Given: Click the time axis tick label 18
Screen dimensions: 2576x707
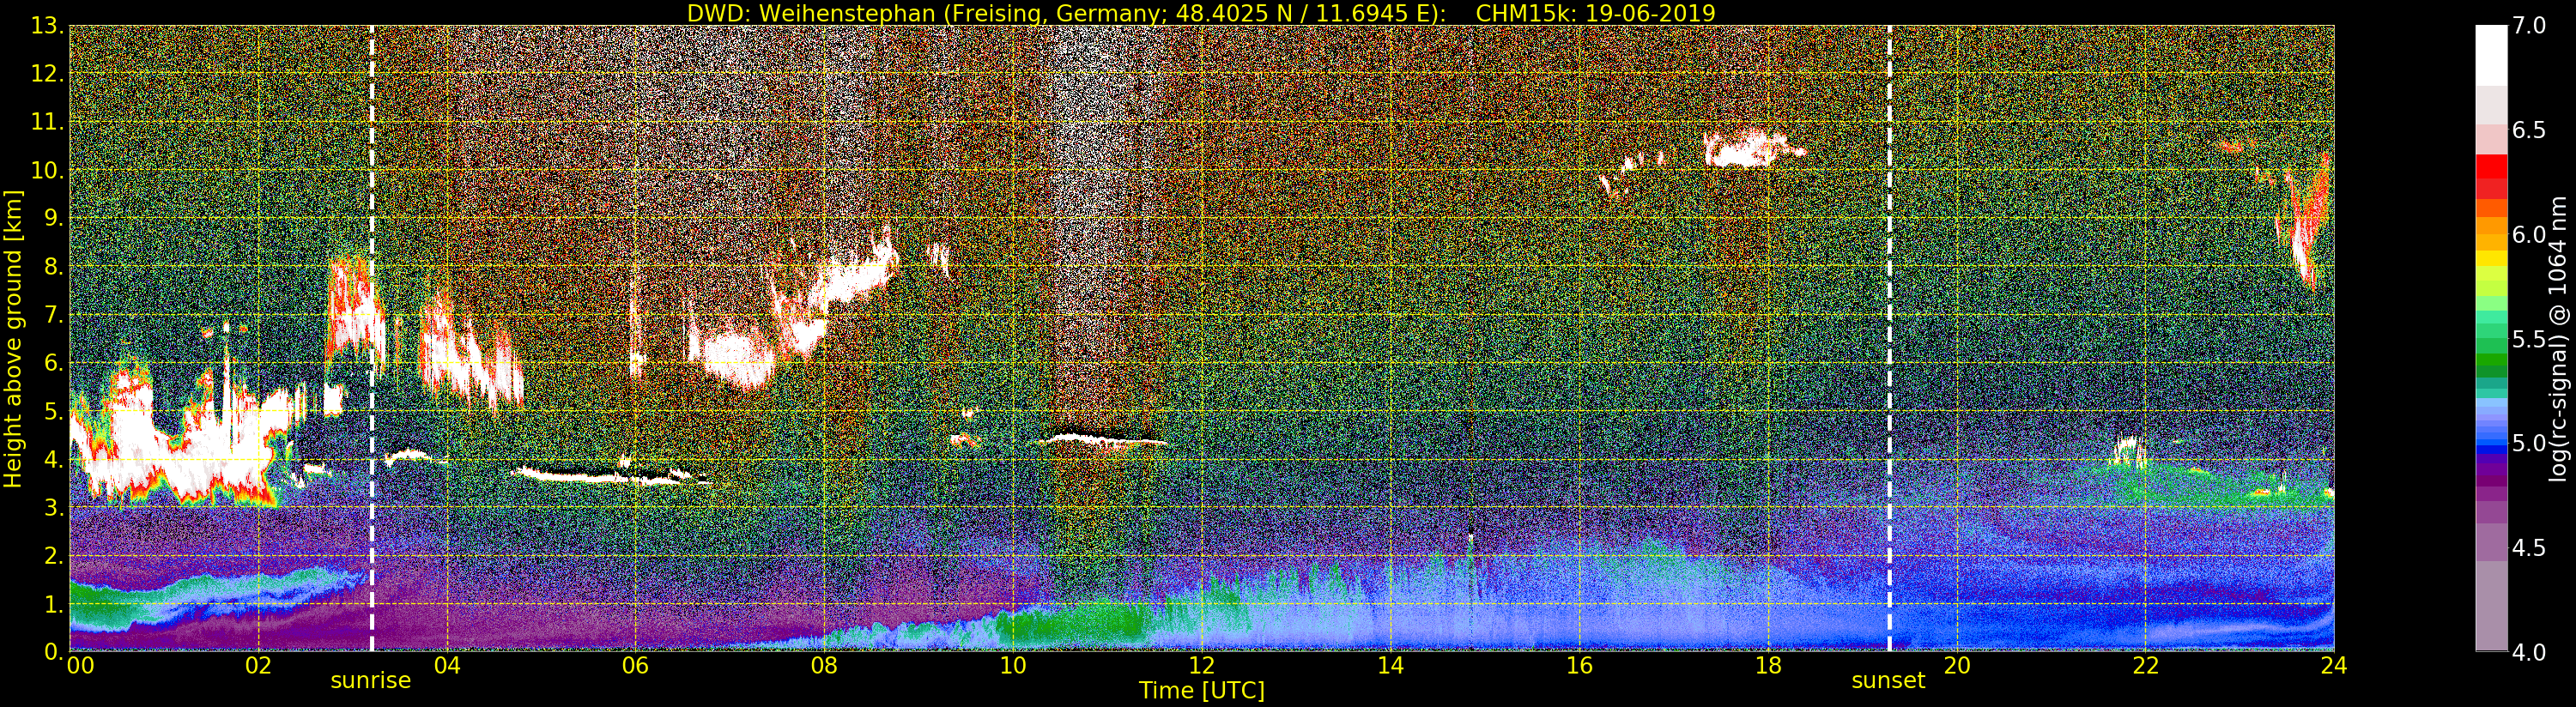Looking at the screenshot, I should (x=1768, y=666).
